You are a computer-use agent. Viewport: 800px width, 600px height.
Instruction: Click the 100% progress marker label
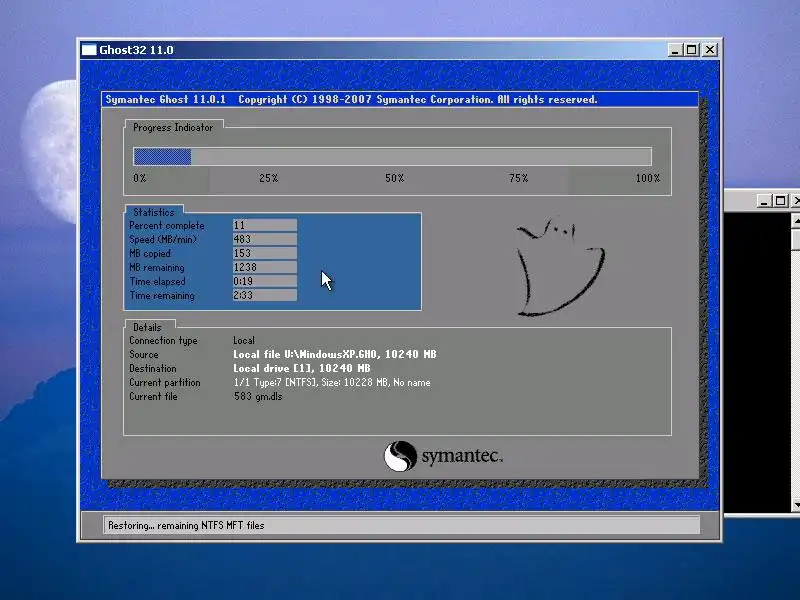tap(647, 178)
